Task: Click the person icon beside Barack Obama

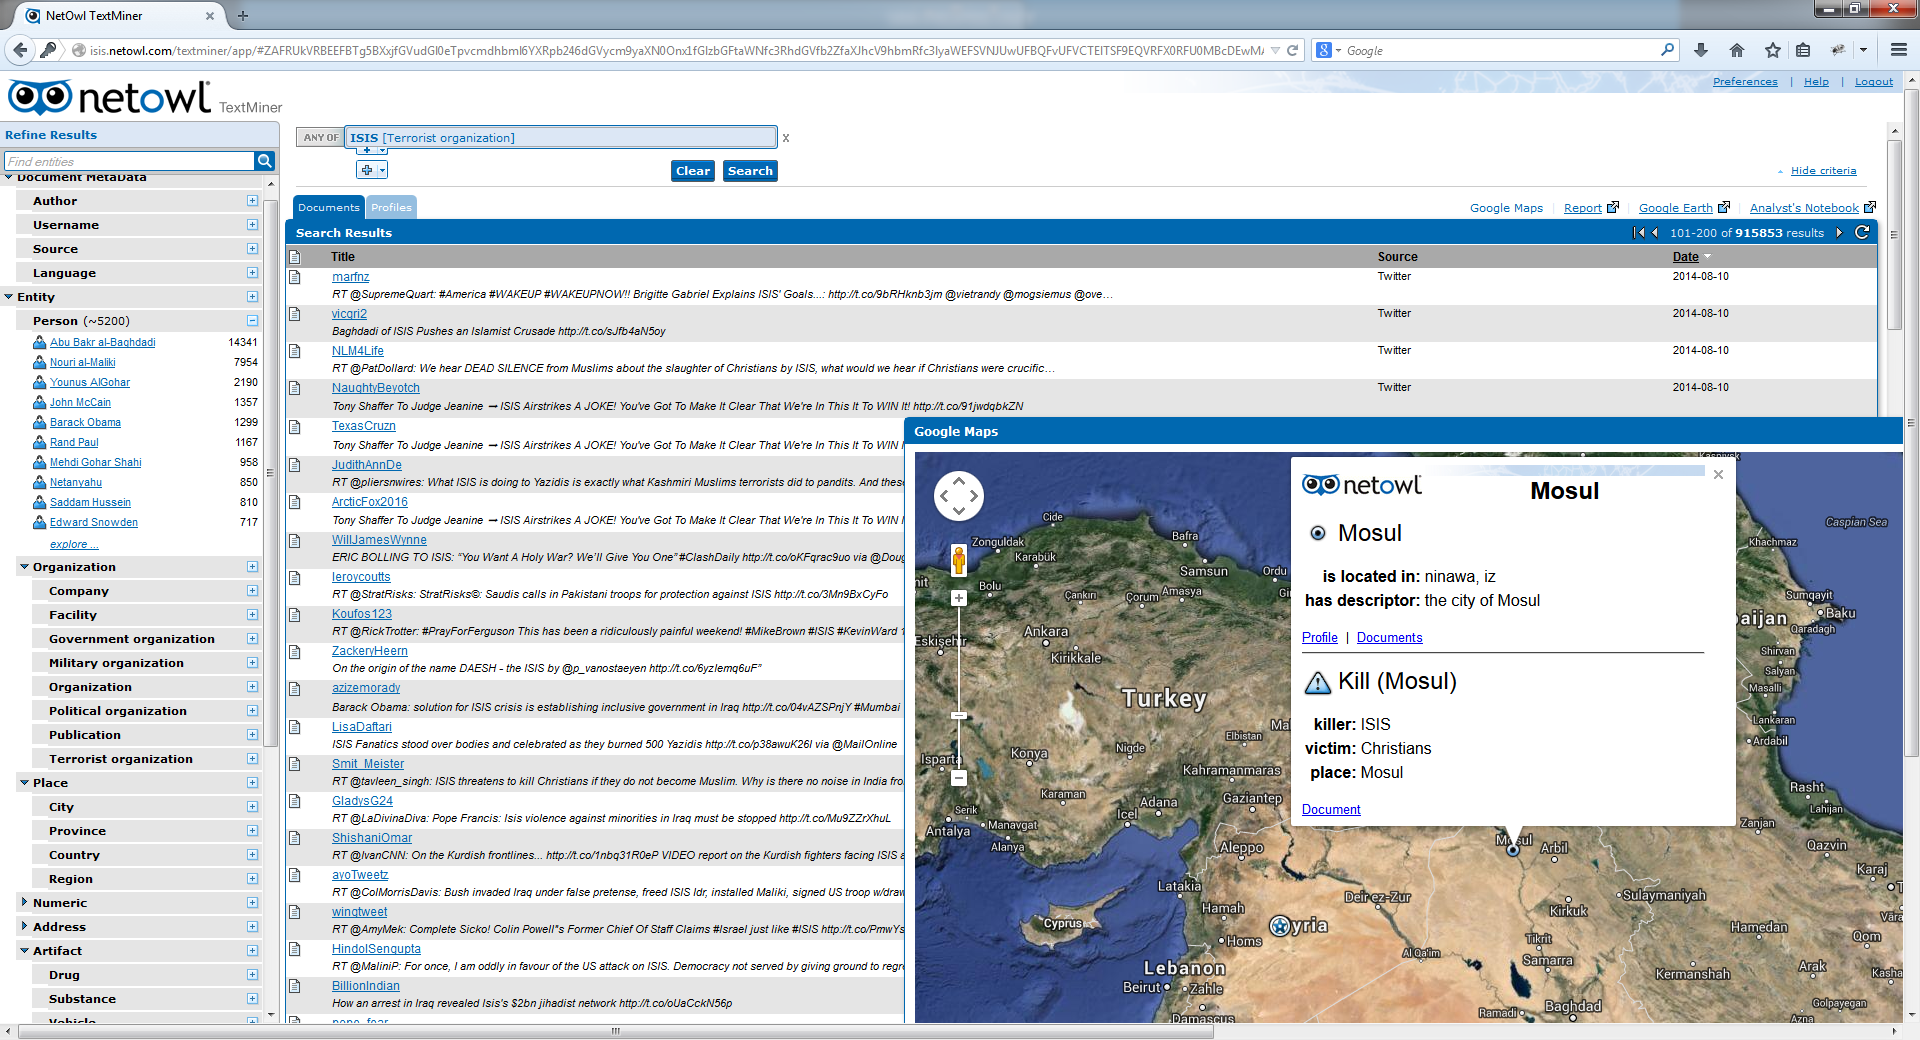Action: [40, 422]
